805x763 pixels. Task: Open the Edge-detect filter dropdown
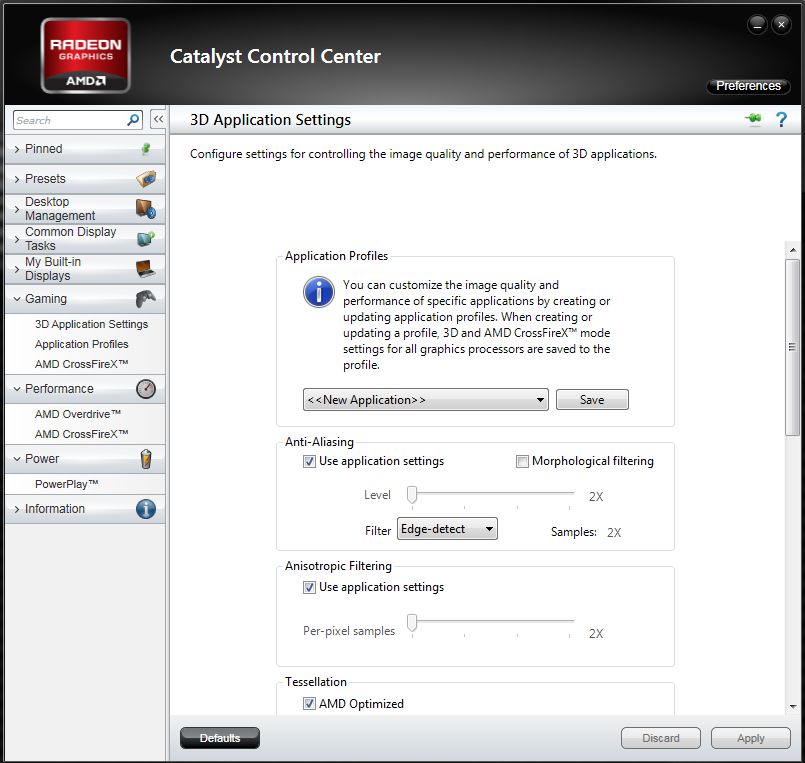pyautogui.click(x=447, y=529)
